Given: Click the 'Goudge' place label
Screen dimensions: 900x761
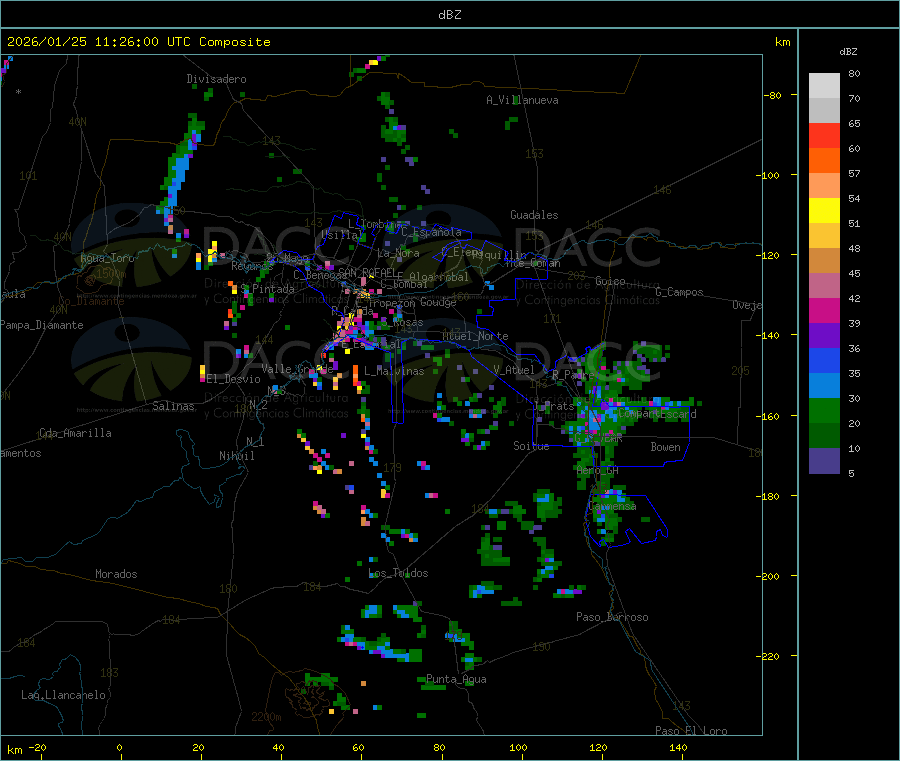Looking at the screenshot, I should (x=439, y=302).
